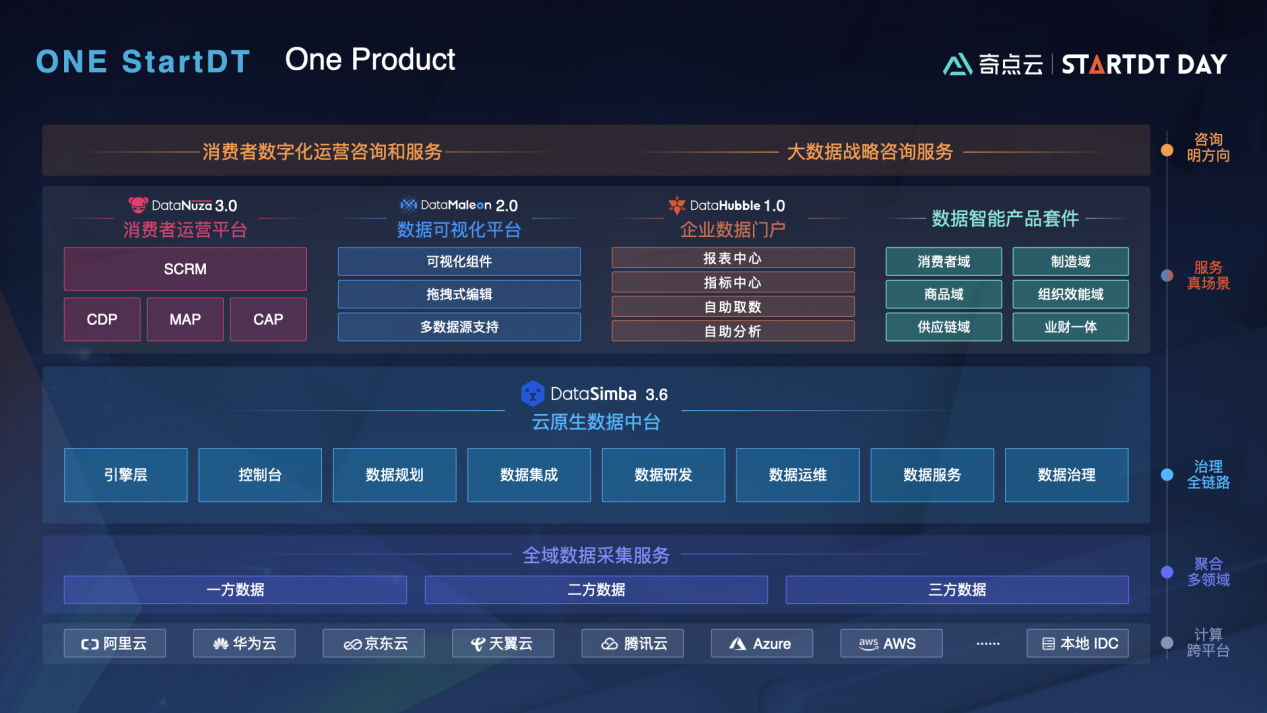
Task: Select the 三方数据 bar
Action: [957, 590]
